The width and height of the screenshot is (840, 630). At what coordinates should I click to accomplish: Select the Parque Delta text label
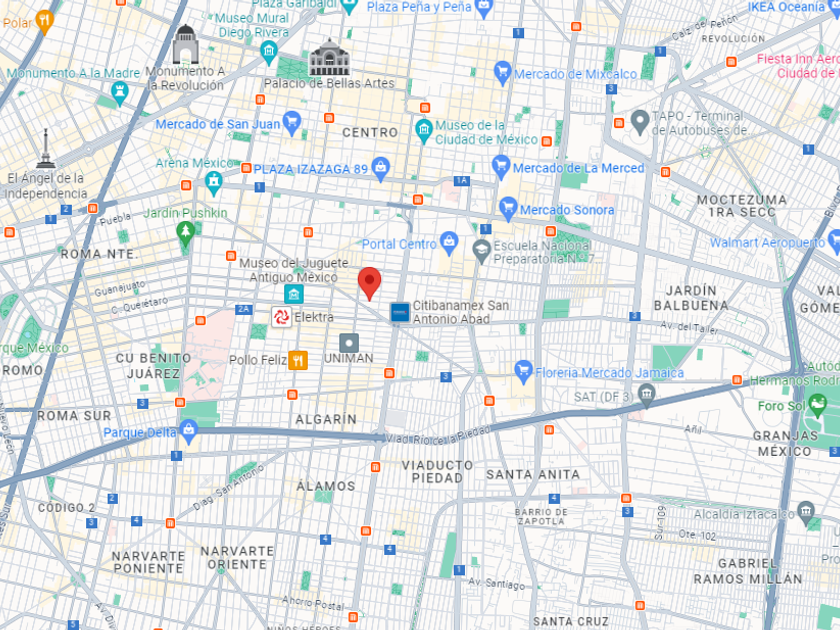tap(139, 432)
